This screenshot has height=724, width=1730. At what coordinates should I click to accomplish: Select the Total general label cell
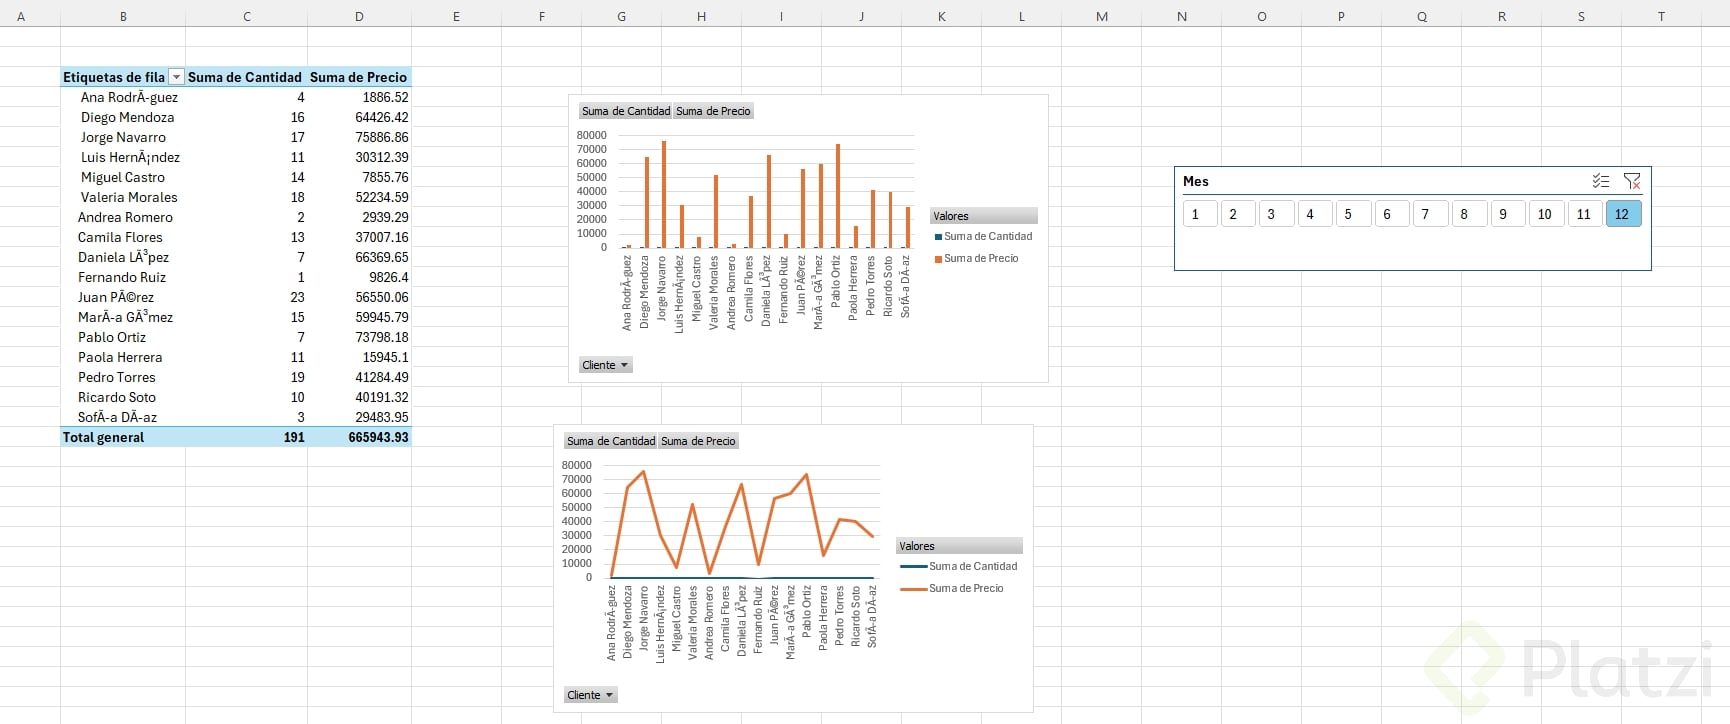[123, 437]
